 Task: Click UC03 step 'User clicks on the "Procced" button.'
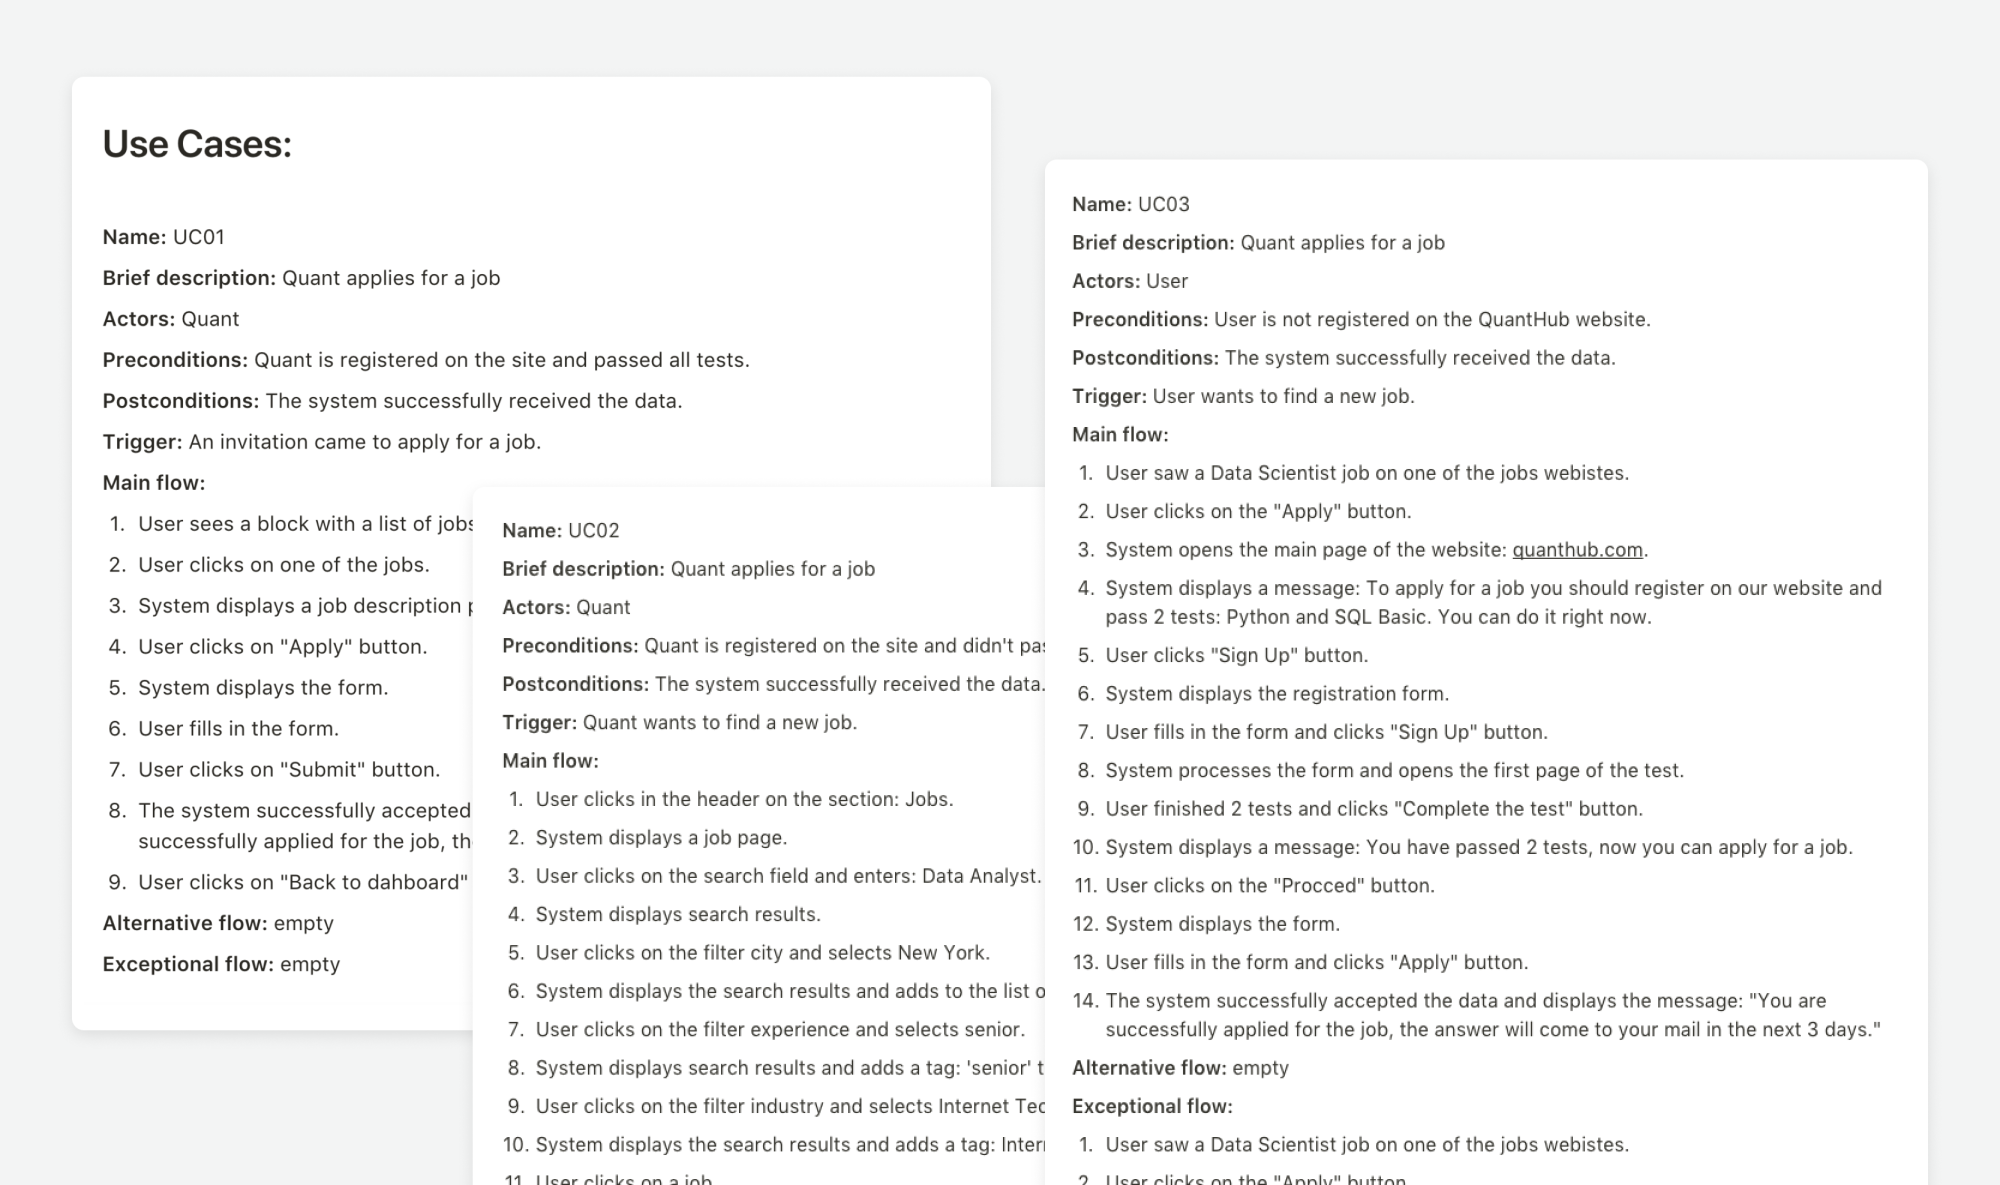[1270, 885]
